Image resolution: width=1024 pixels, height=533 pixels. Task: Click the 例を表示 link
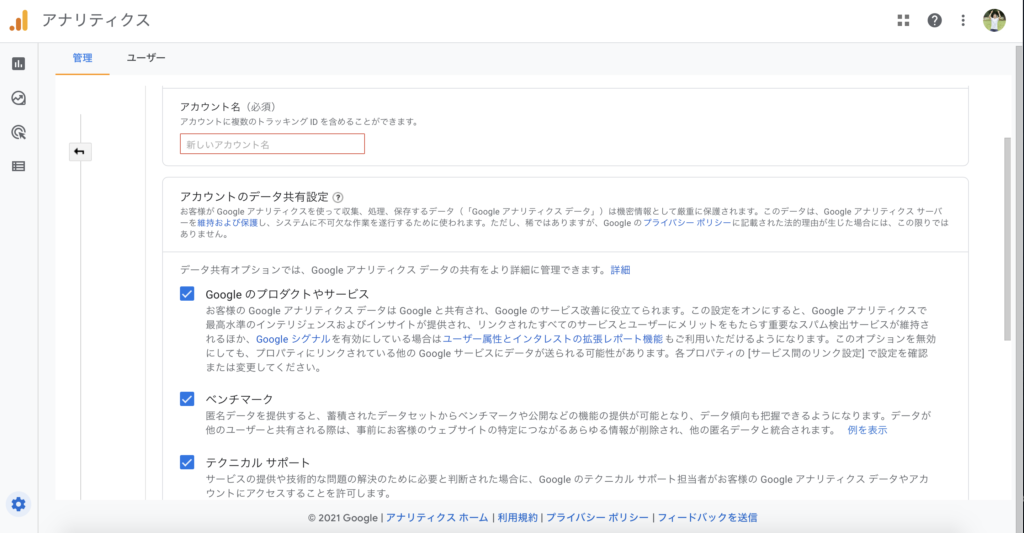click(867, 430)
